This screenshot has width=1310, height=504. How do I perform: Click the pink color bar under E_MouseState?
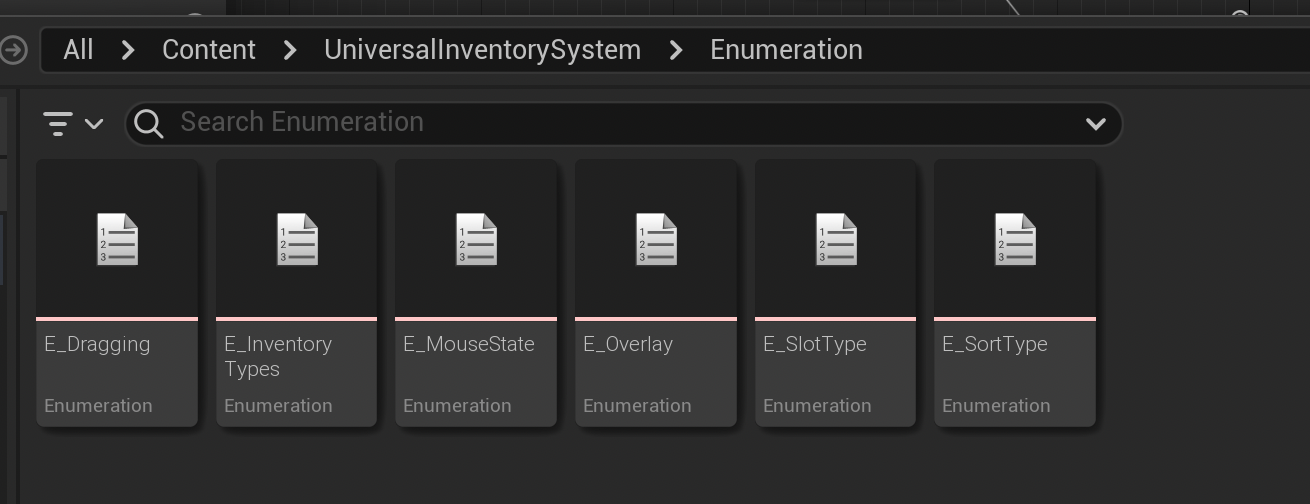[476, 319]
